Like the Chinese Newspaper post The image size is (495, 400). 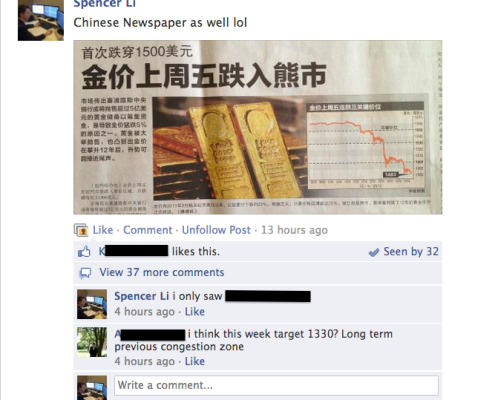pyautogui.click(x=103, y=230)
